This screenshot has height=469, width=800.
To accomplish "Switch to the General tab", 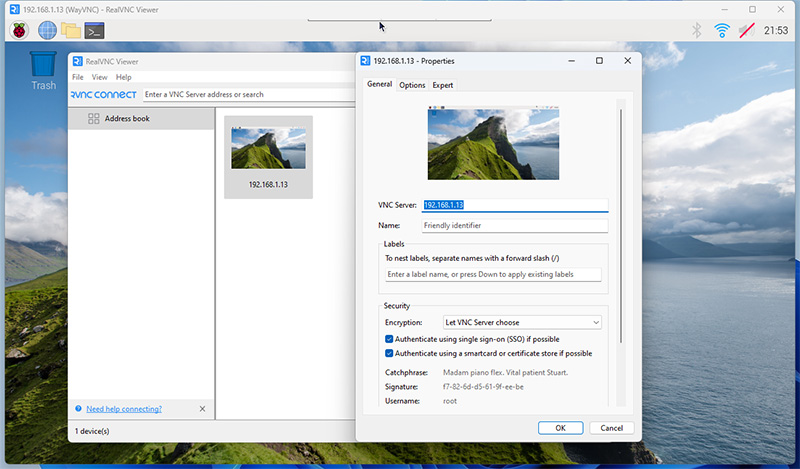I will [x=380, y=84].
